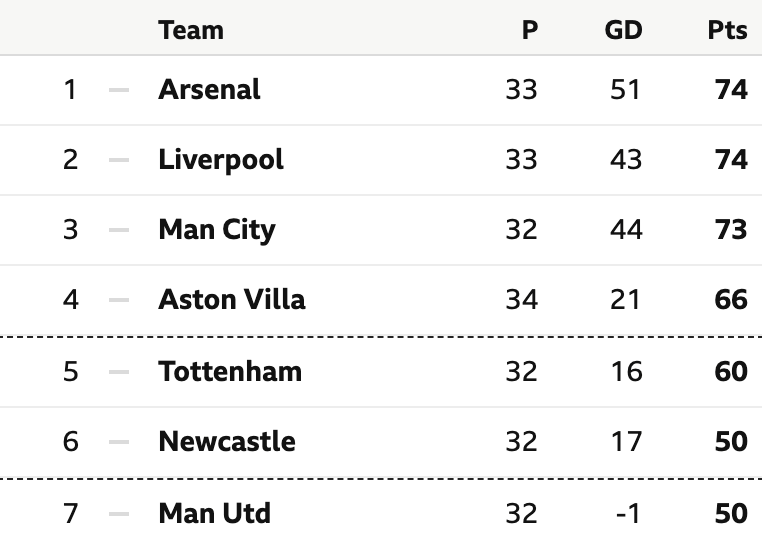The image size is (762, 542).
Task: Click the Pts column header
Action: click(x=727, y=31)
